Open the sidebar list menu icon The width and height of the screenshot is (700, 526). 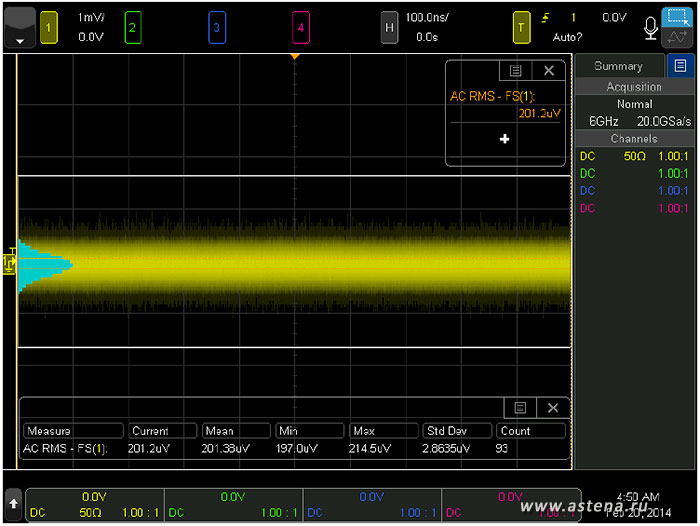[x=680, y=66]
